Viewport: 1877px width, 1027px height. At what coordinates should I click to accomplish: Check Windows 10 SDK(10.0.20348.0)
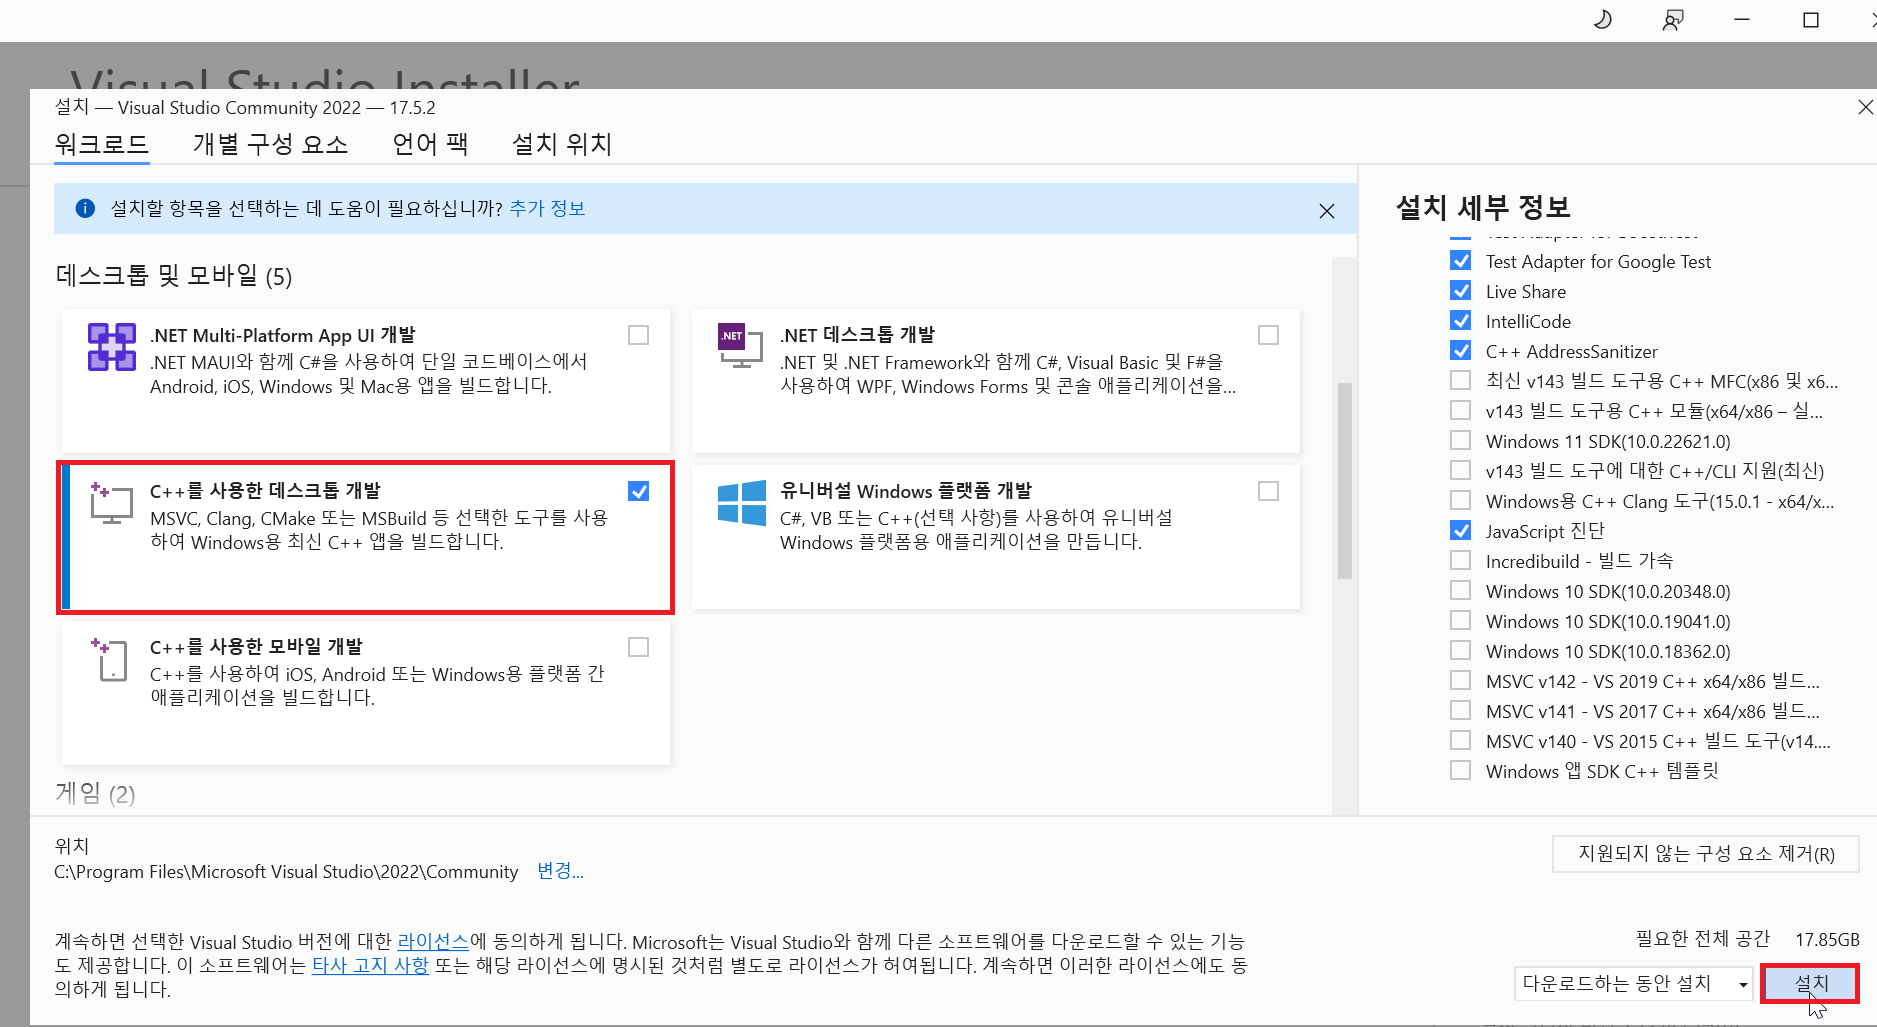click(1460, 591)
